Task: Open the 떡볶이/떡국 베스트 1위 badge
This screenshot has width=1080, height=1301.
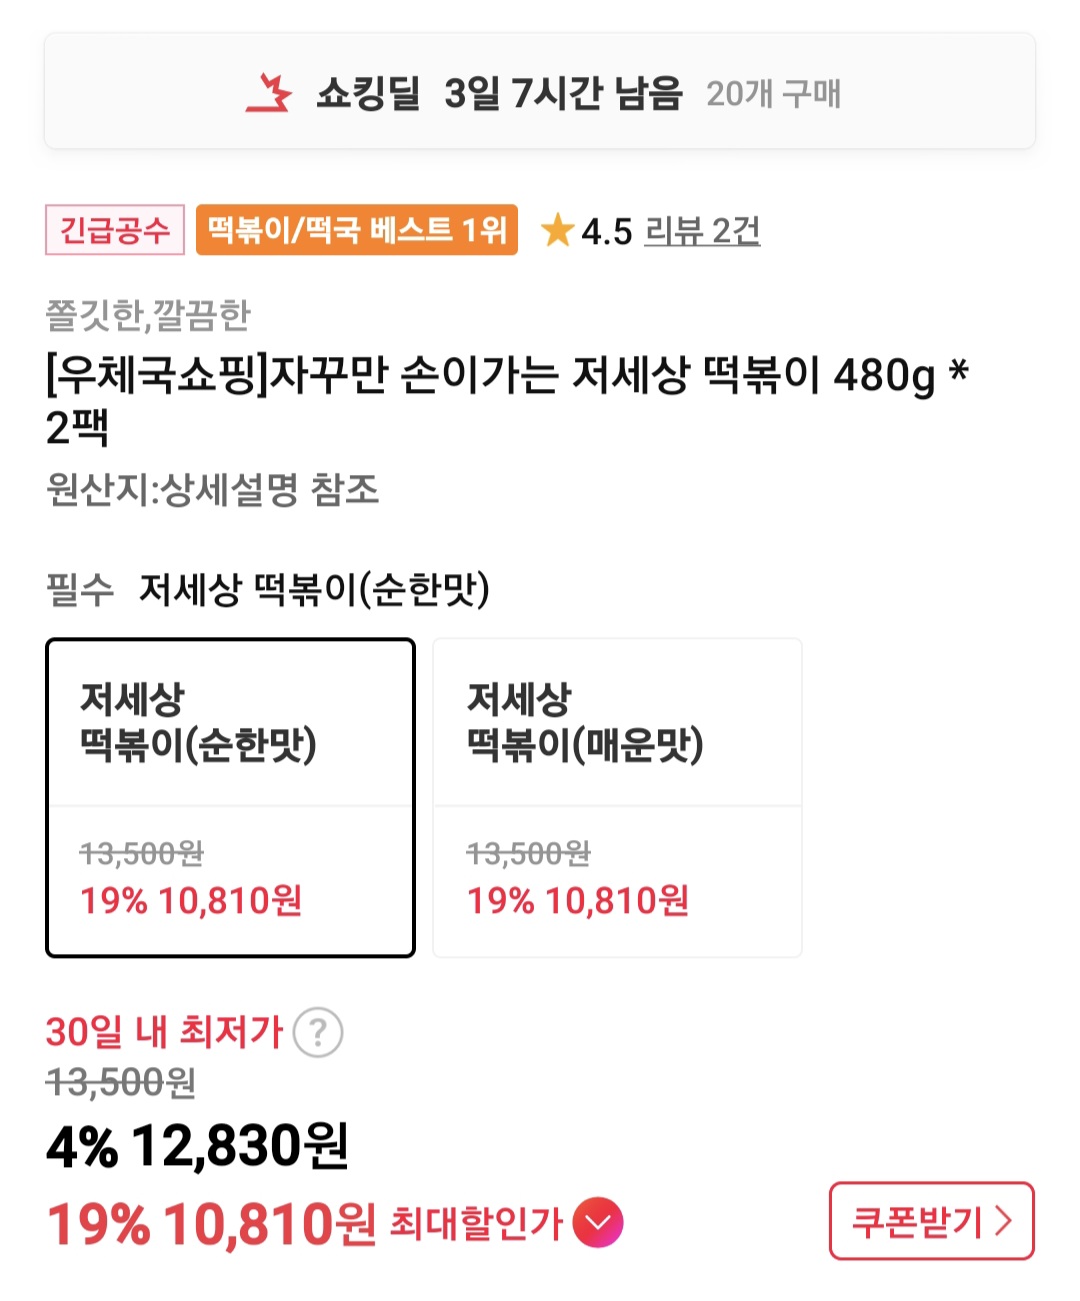Action: click(357, 230)
